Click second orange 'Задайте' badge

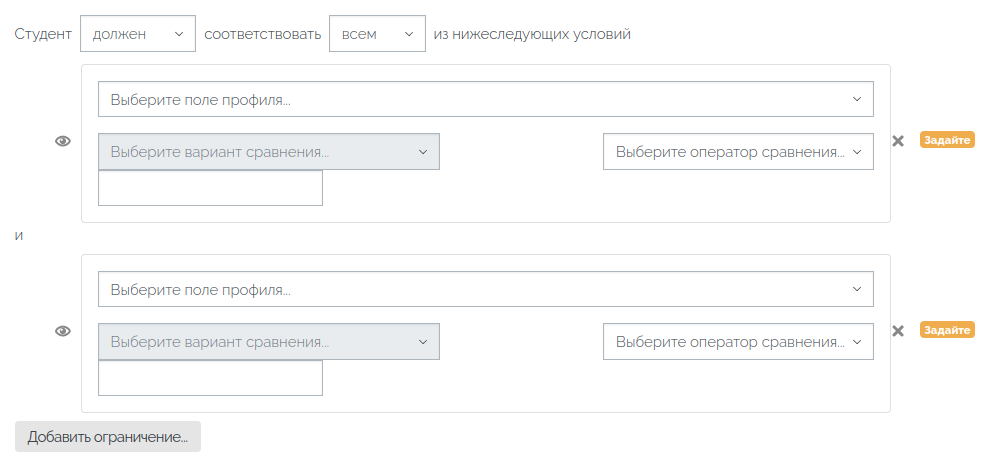[947, 330]
